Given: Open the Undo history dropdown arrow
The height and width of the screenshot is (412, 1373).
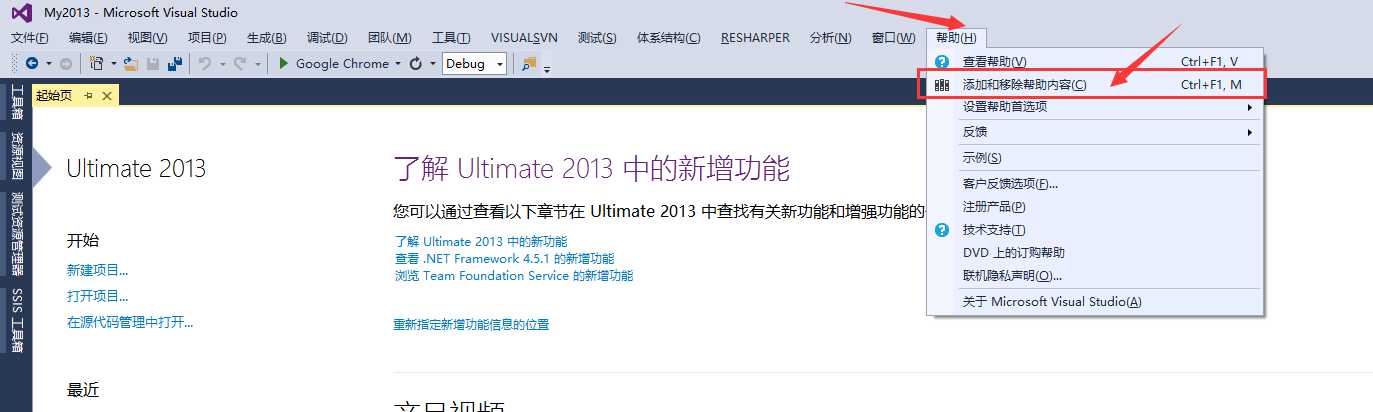Looking at the screenshot, I should 221,63.
